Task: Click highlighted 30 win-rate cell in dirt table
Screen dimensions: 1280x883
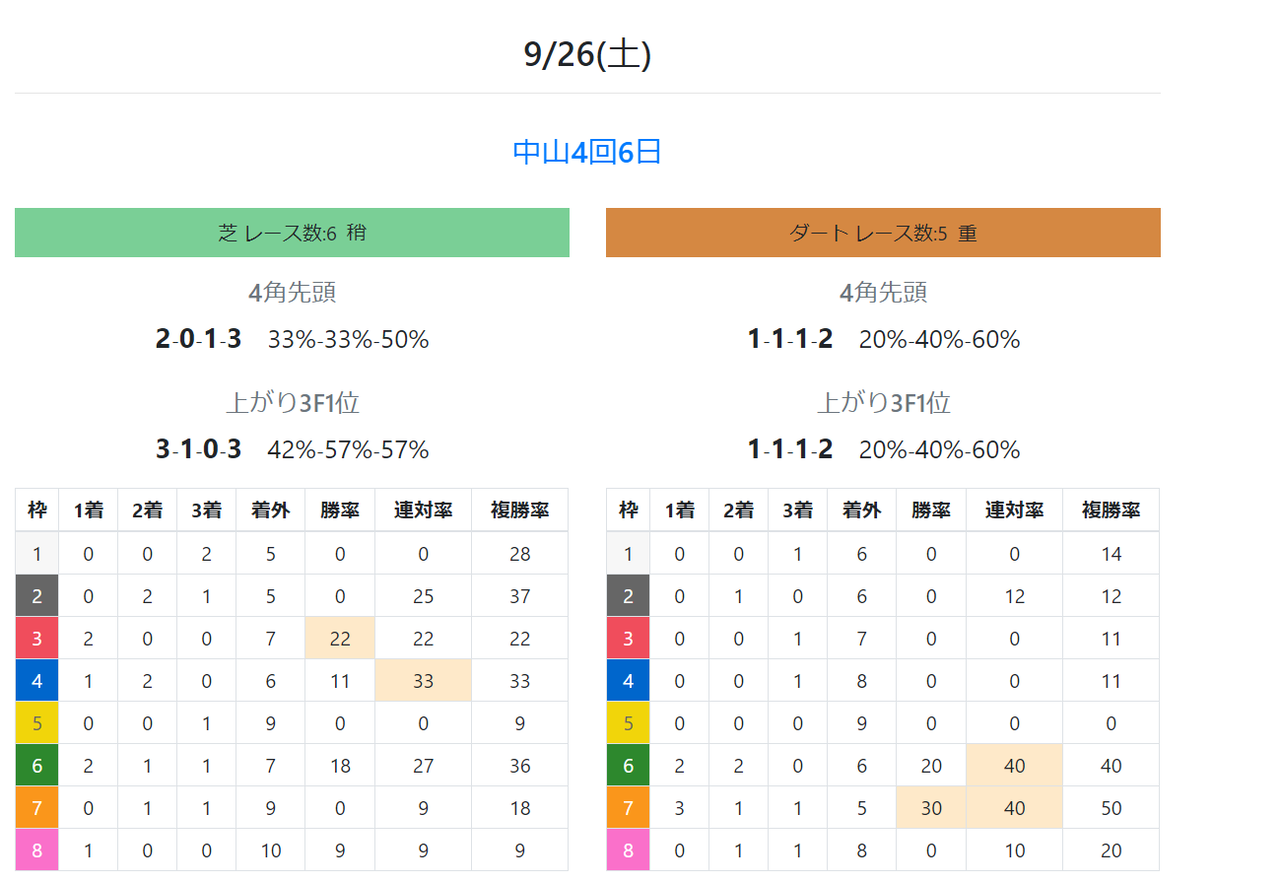Action: point(931,808)
